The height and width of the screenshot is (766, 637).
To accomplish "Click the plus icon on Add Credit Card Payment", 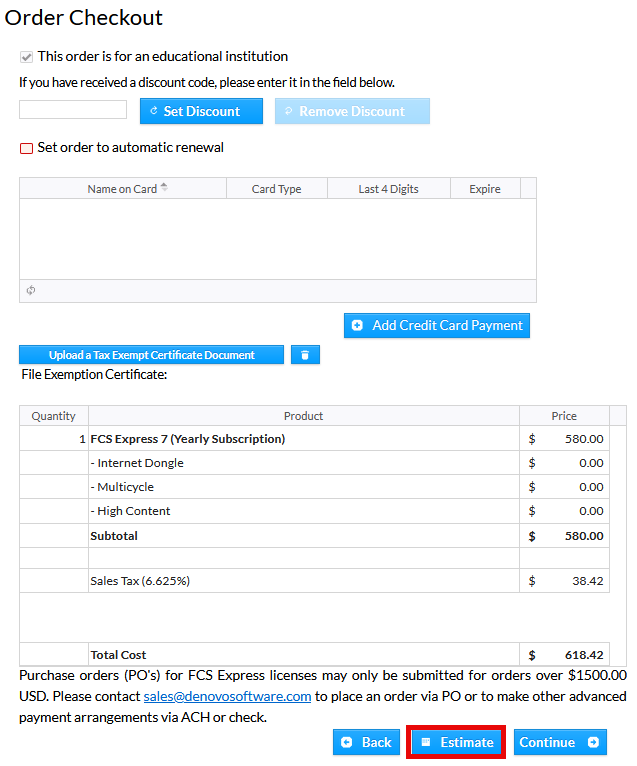I will pyautogui.click(x=357, y=325).
